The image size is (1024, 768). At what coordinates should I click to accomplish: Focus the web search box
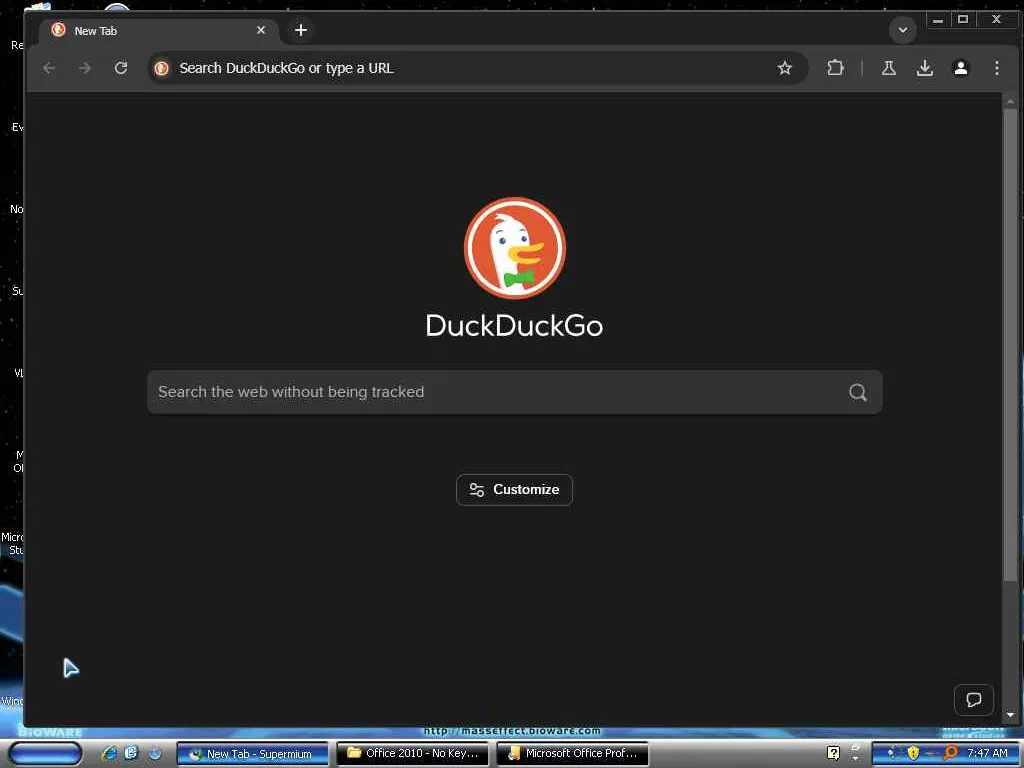pos(515,392)
